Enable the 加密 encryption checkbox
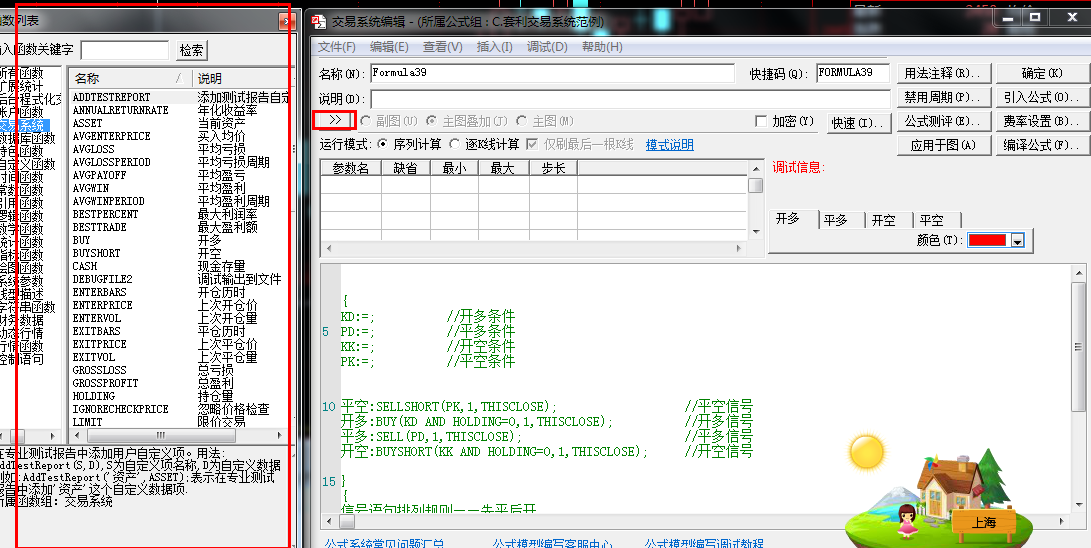 [x=761, y=121]
